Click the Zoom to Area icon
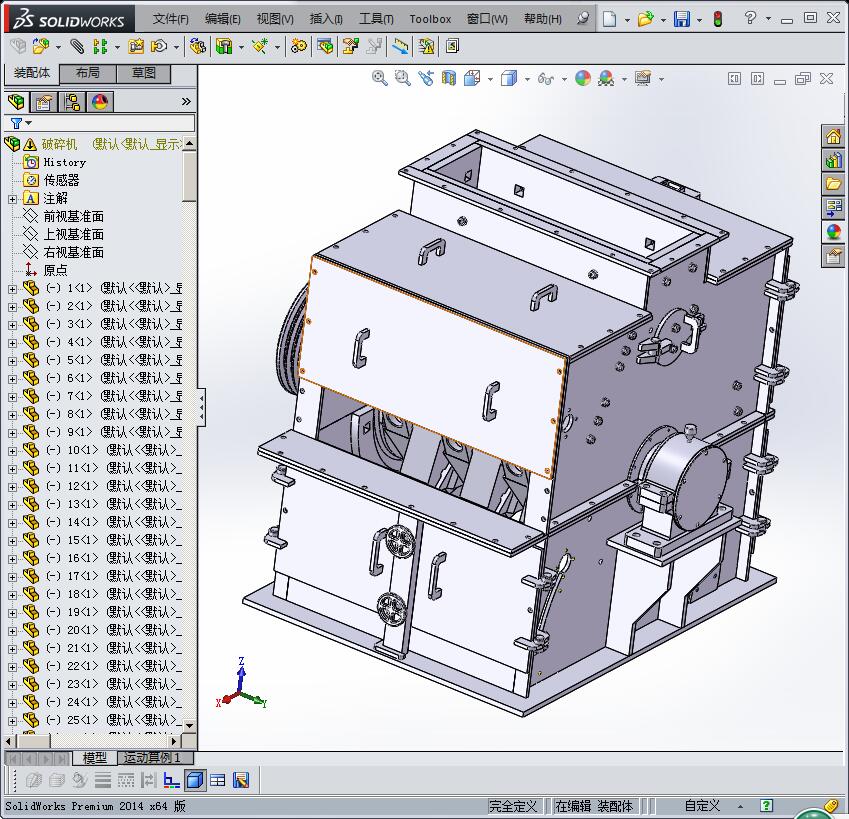 pos(402,78)
